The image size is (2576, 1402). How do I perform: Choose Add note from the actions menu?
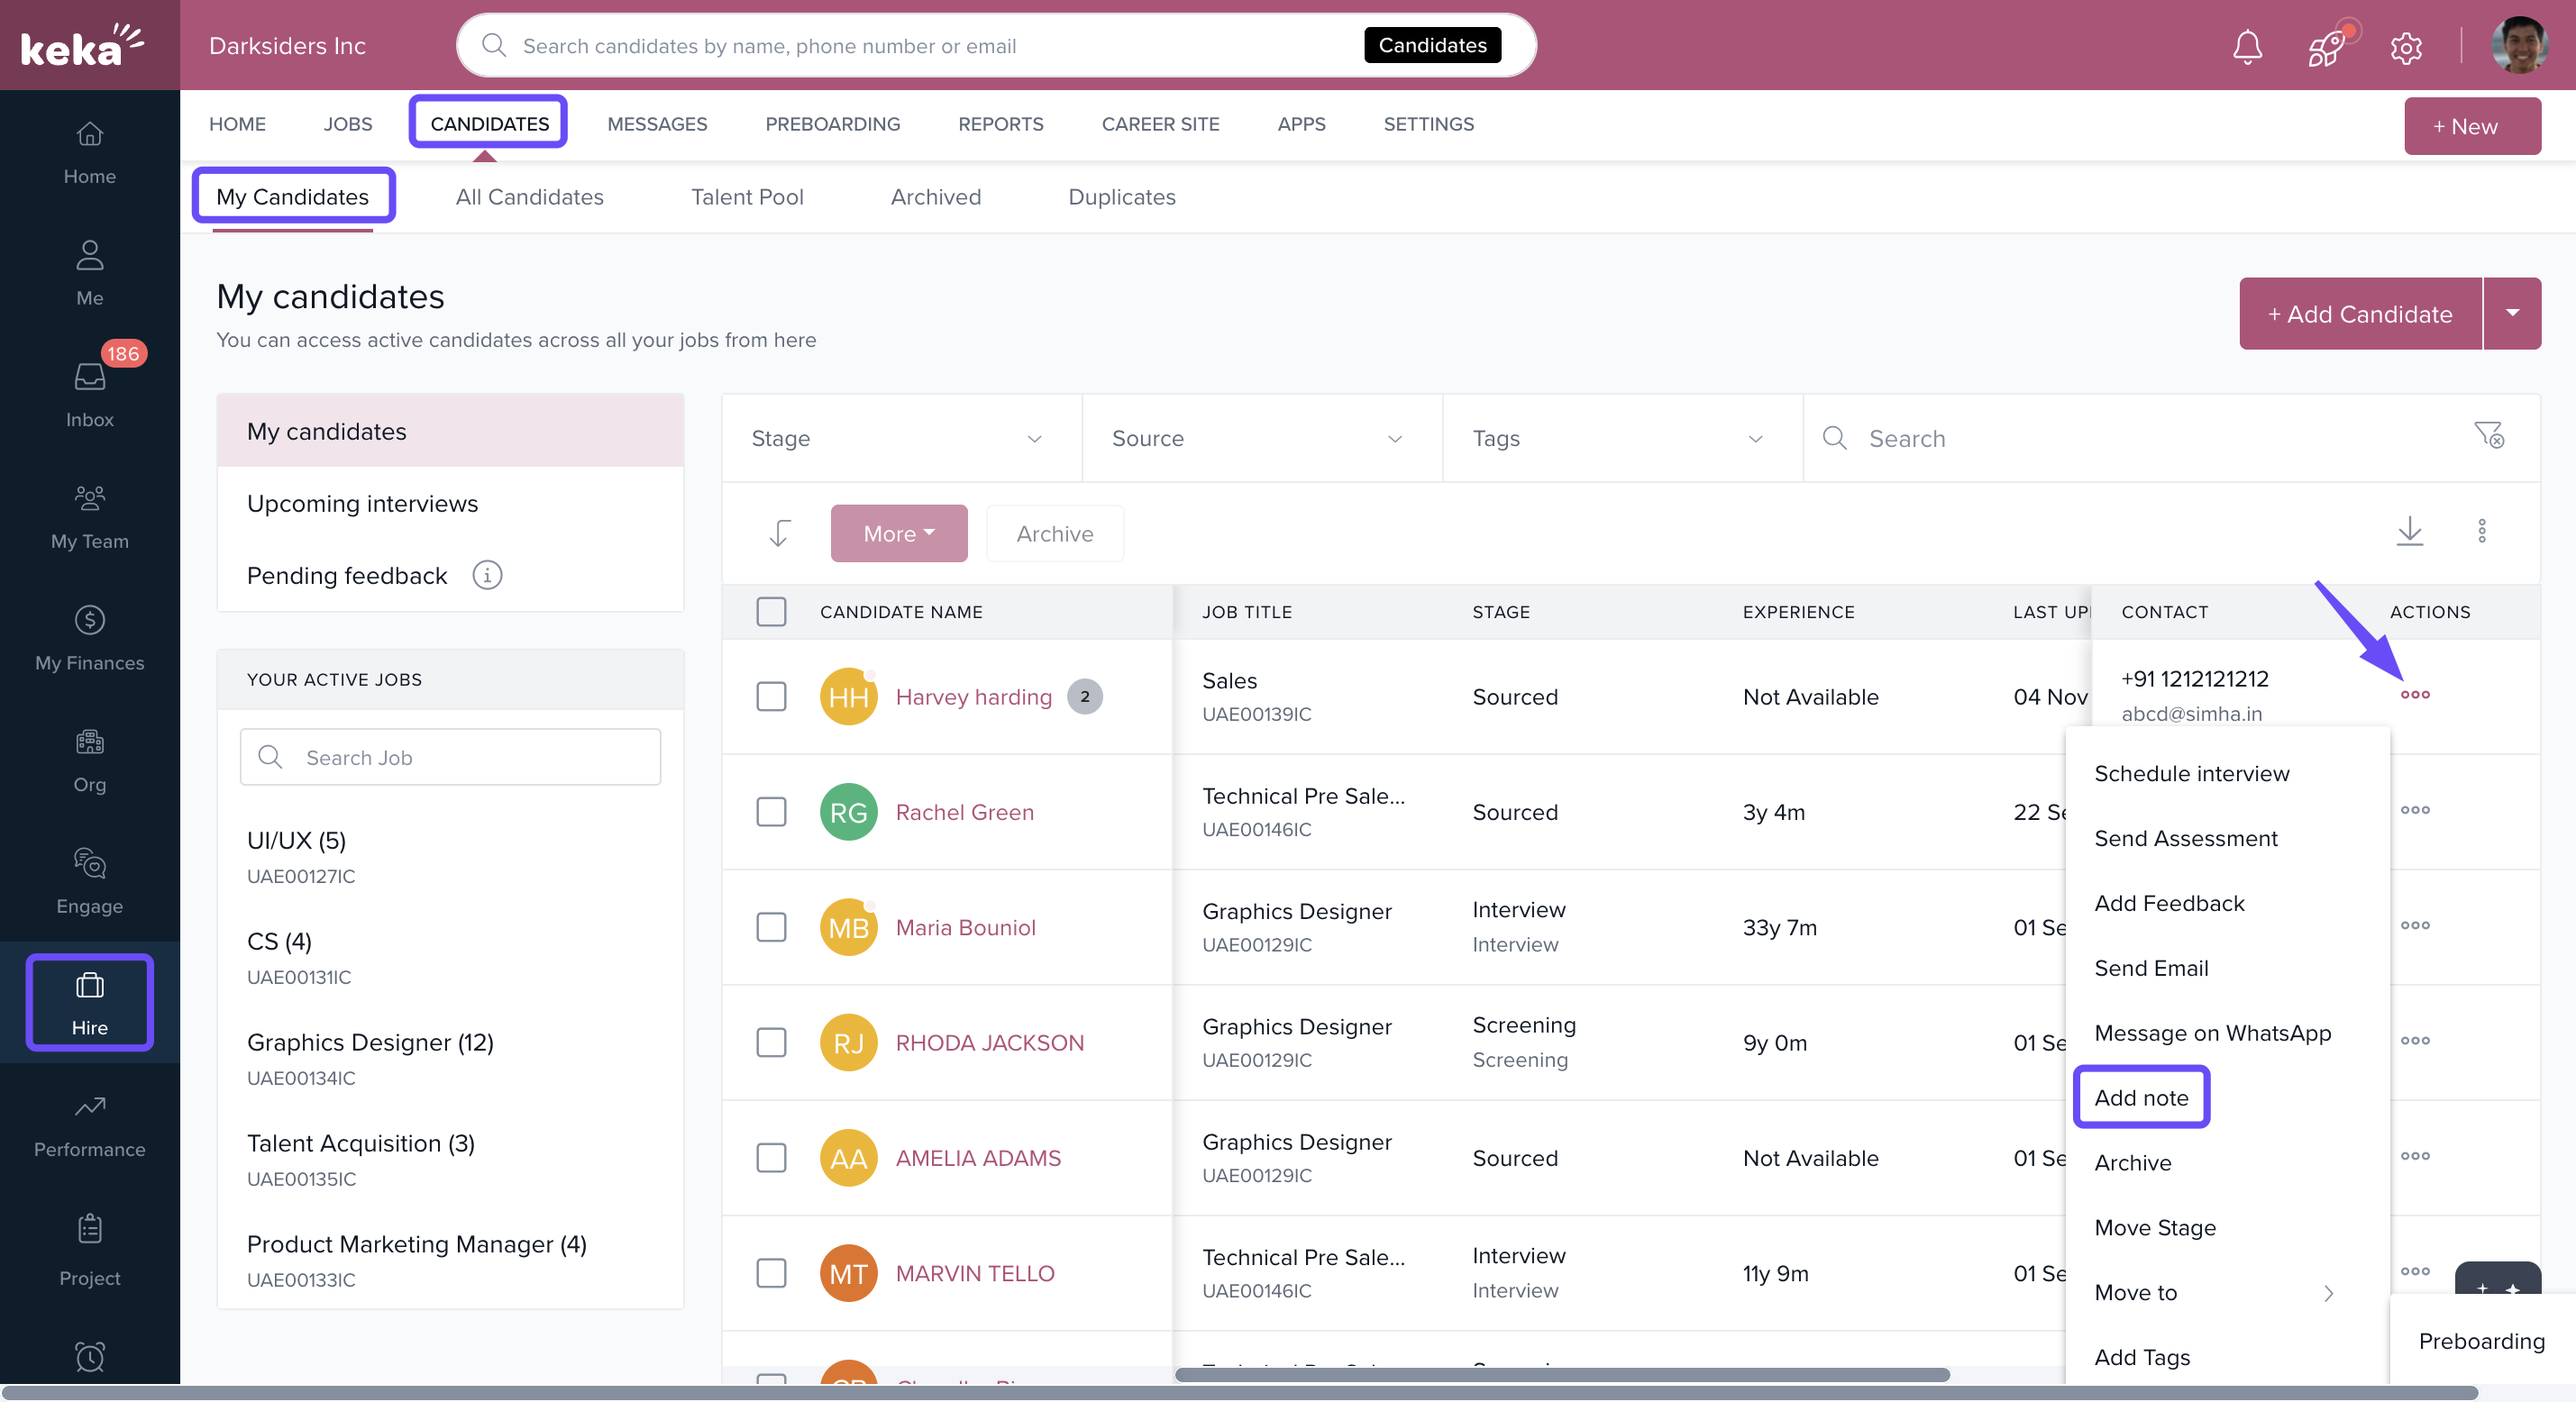pos(2141,1097)
